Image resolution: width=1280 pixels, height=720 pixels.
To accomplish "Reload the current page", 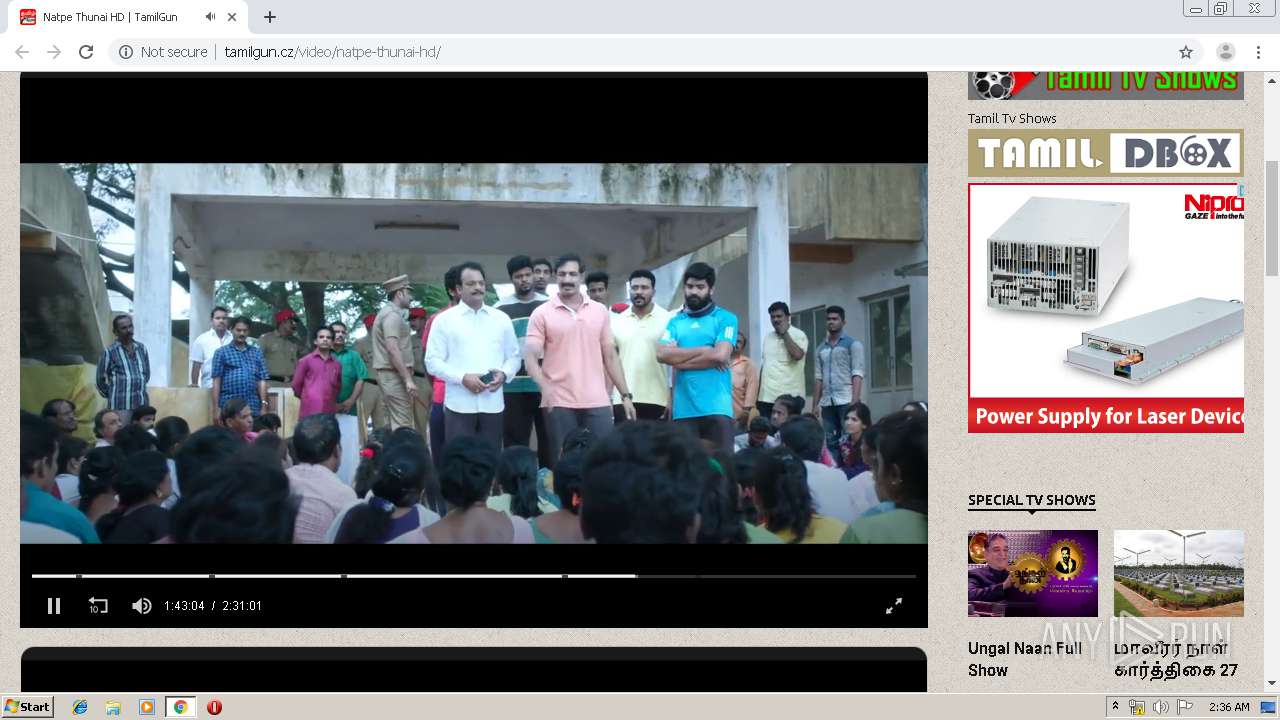I will 86,52.
